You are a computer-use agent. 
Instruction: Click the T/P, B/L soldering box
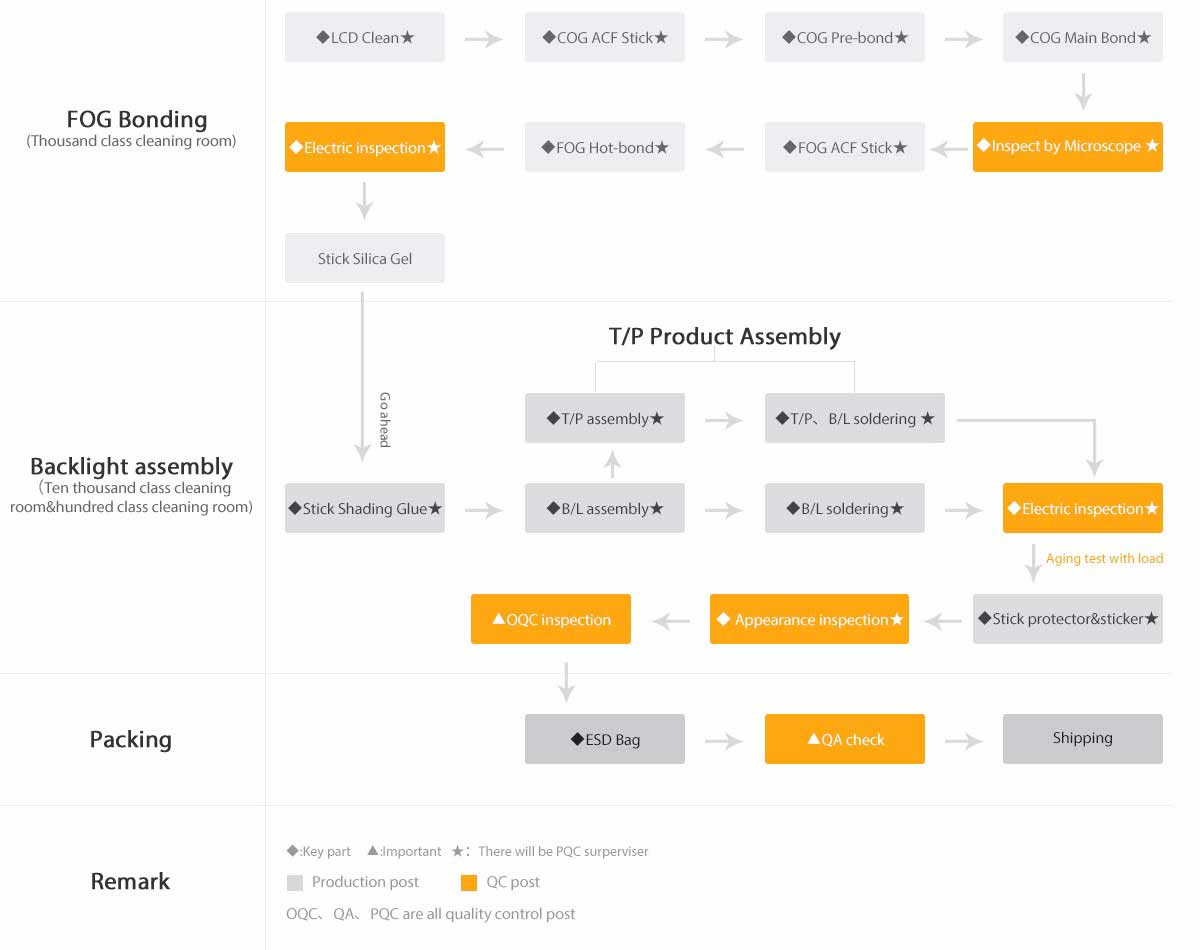pyautogui.click(x=855, y=418)
